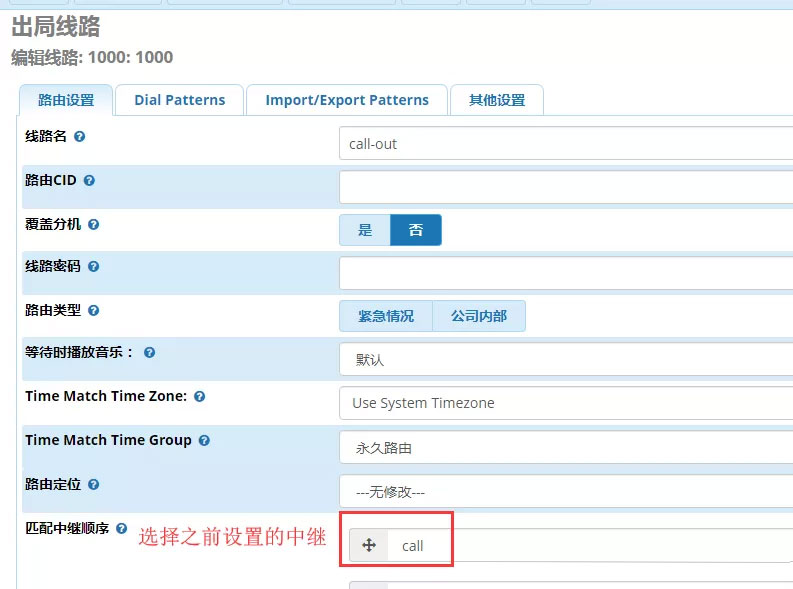Set 覆盖分机 to 是

point(365,230)
